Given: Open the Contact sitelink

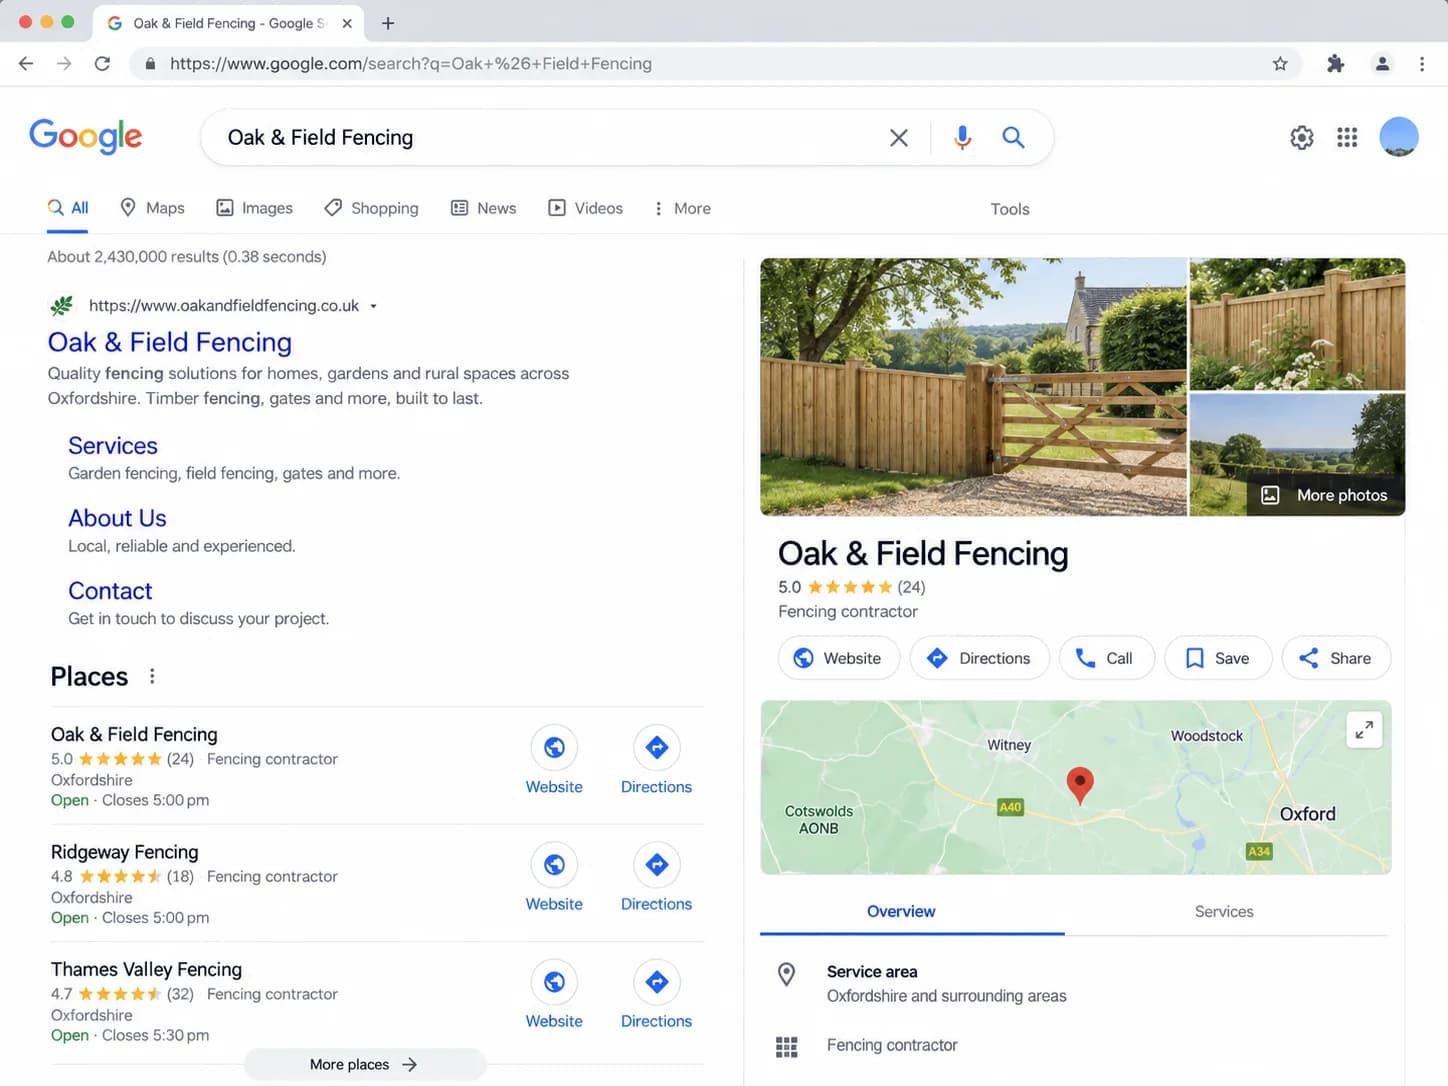Looking at the screenshot, I should pyautogui.click(x=110, y=591).
